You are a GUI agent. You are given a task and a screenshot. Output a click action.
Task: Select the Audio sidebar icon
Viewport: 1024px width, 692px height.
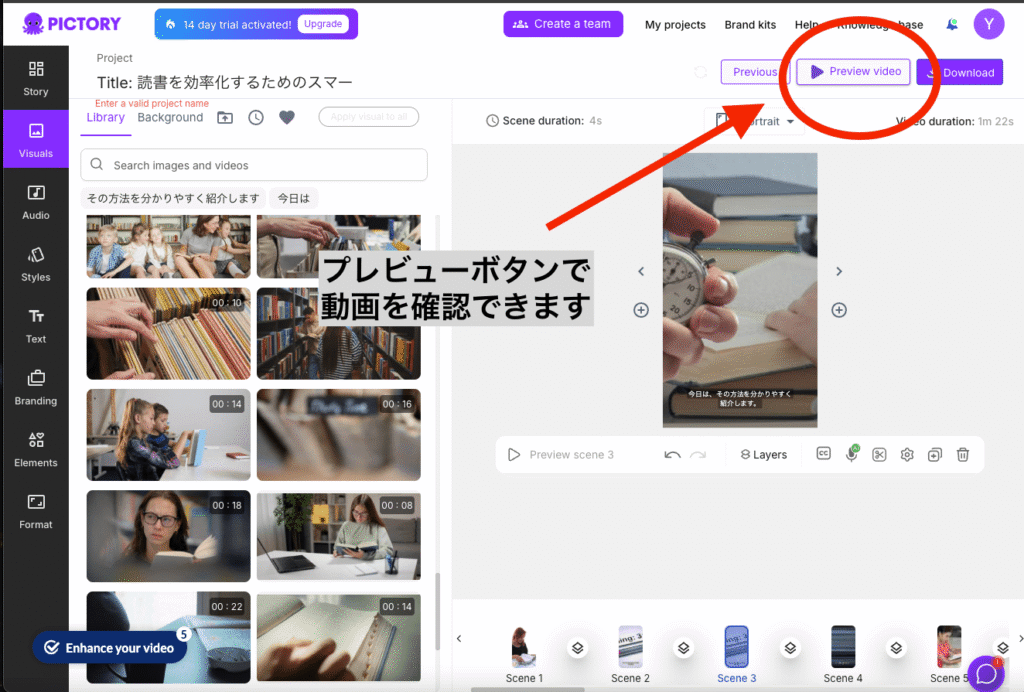pos(36,201)
